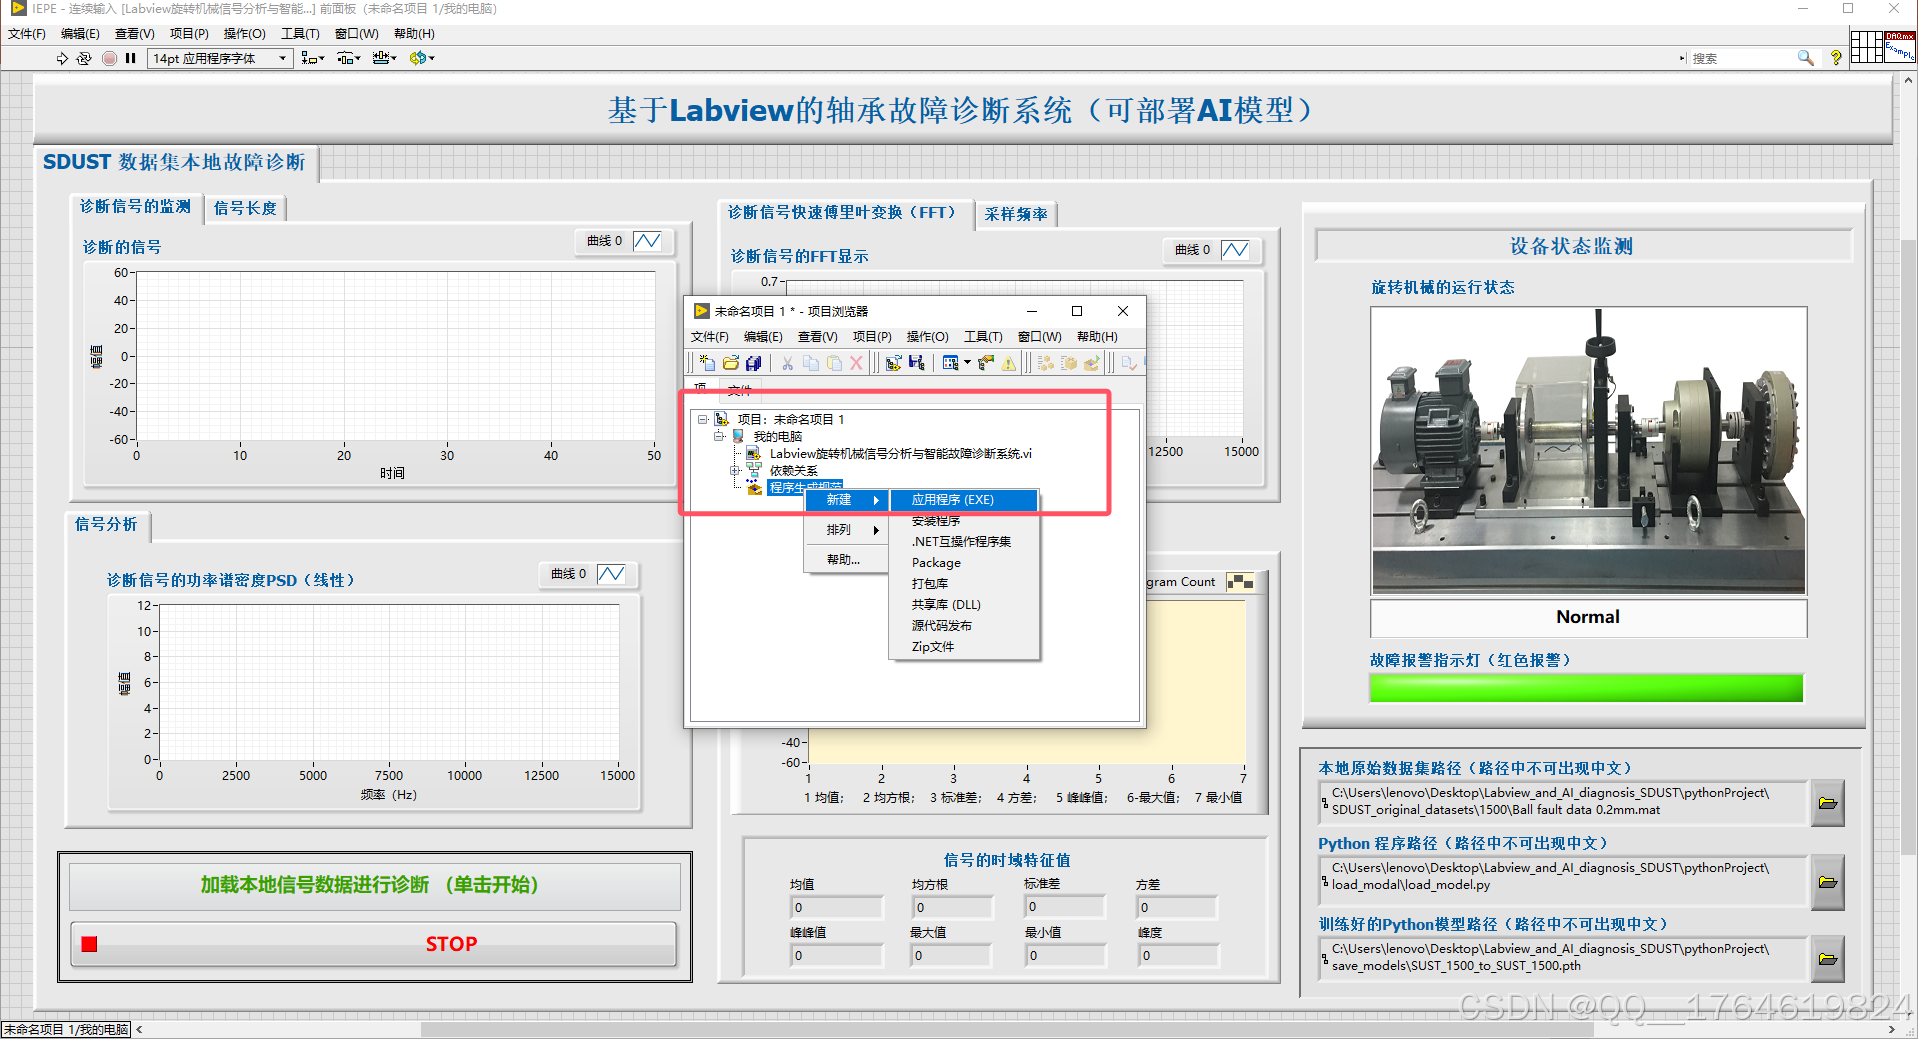
Task: Click the search field in LabVIEW toolbar
Action: tap(1742, 58)
